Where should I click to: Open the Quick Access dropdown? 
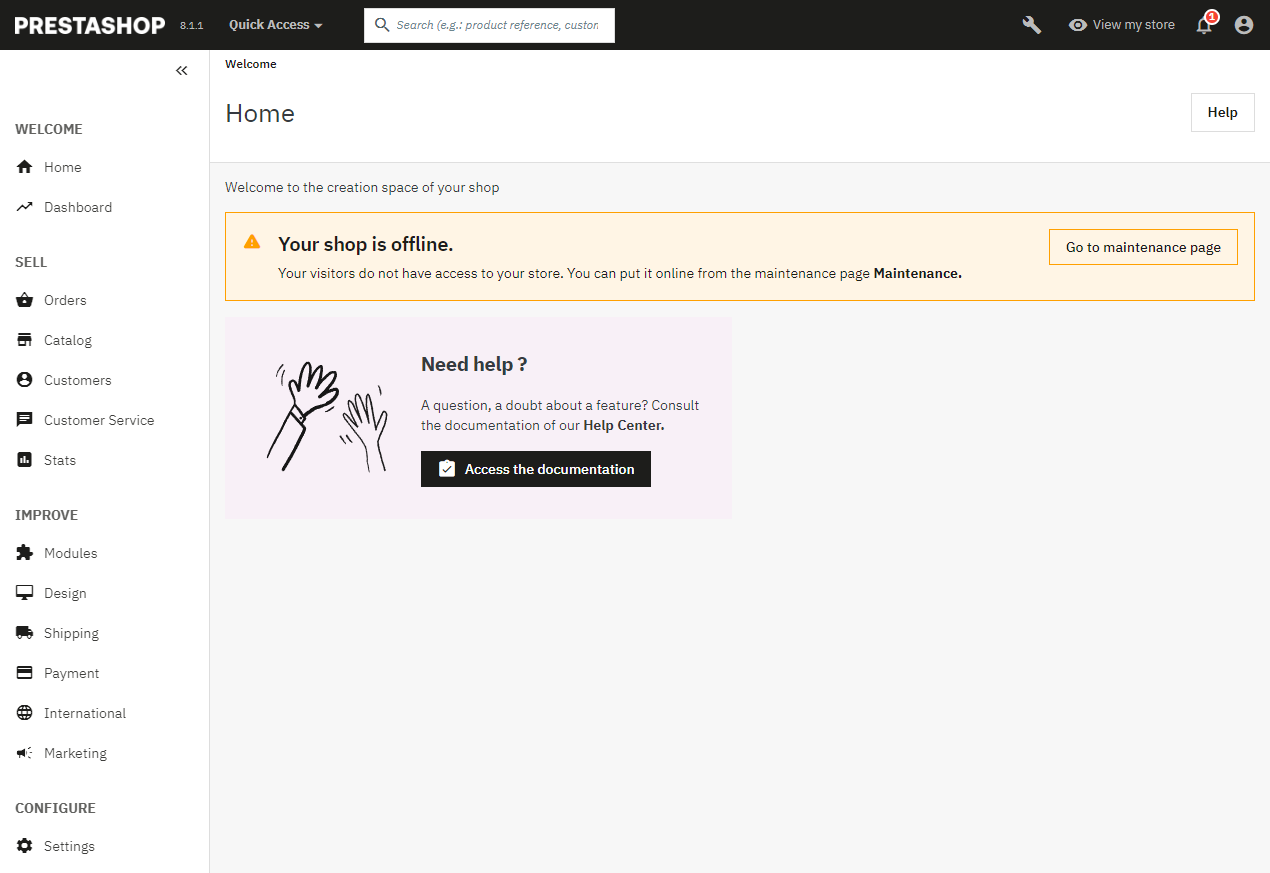tap(276, 25)
